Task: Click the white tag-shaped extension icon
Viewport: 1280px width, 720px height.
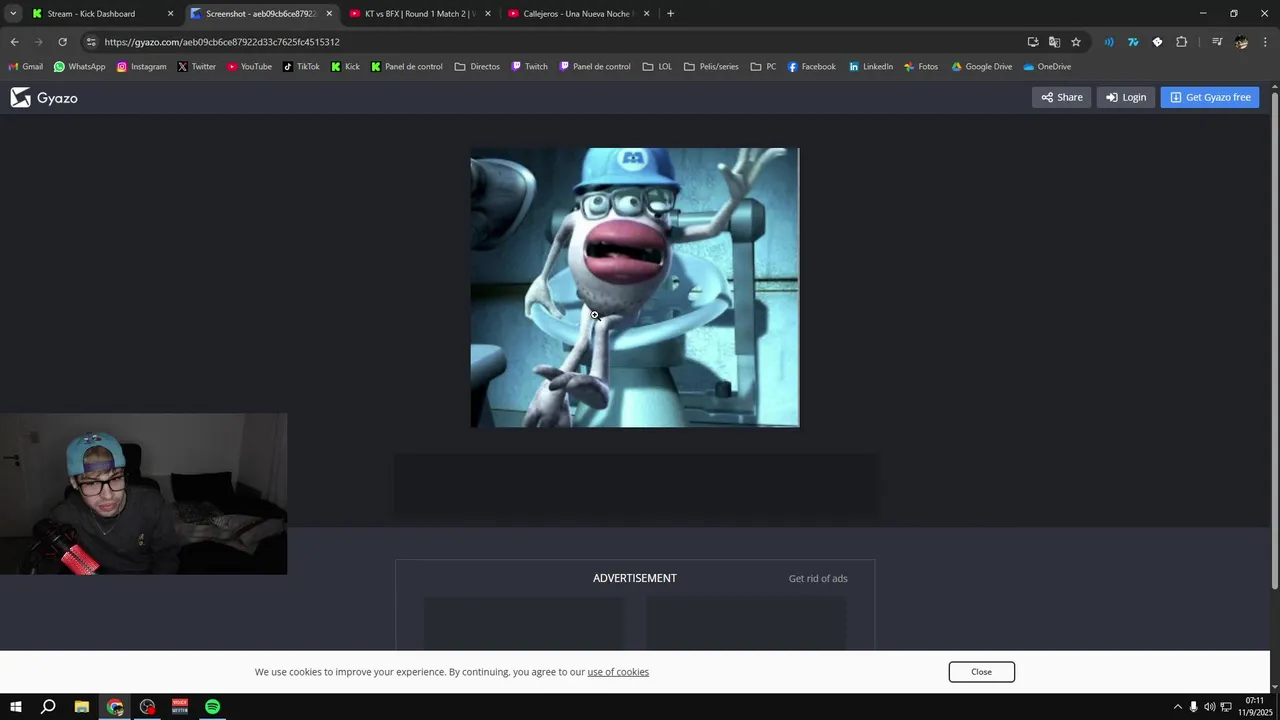Action: 1157,42
